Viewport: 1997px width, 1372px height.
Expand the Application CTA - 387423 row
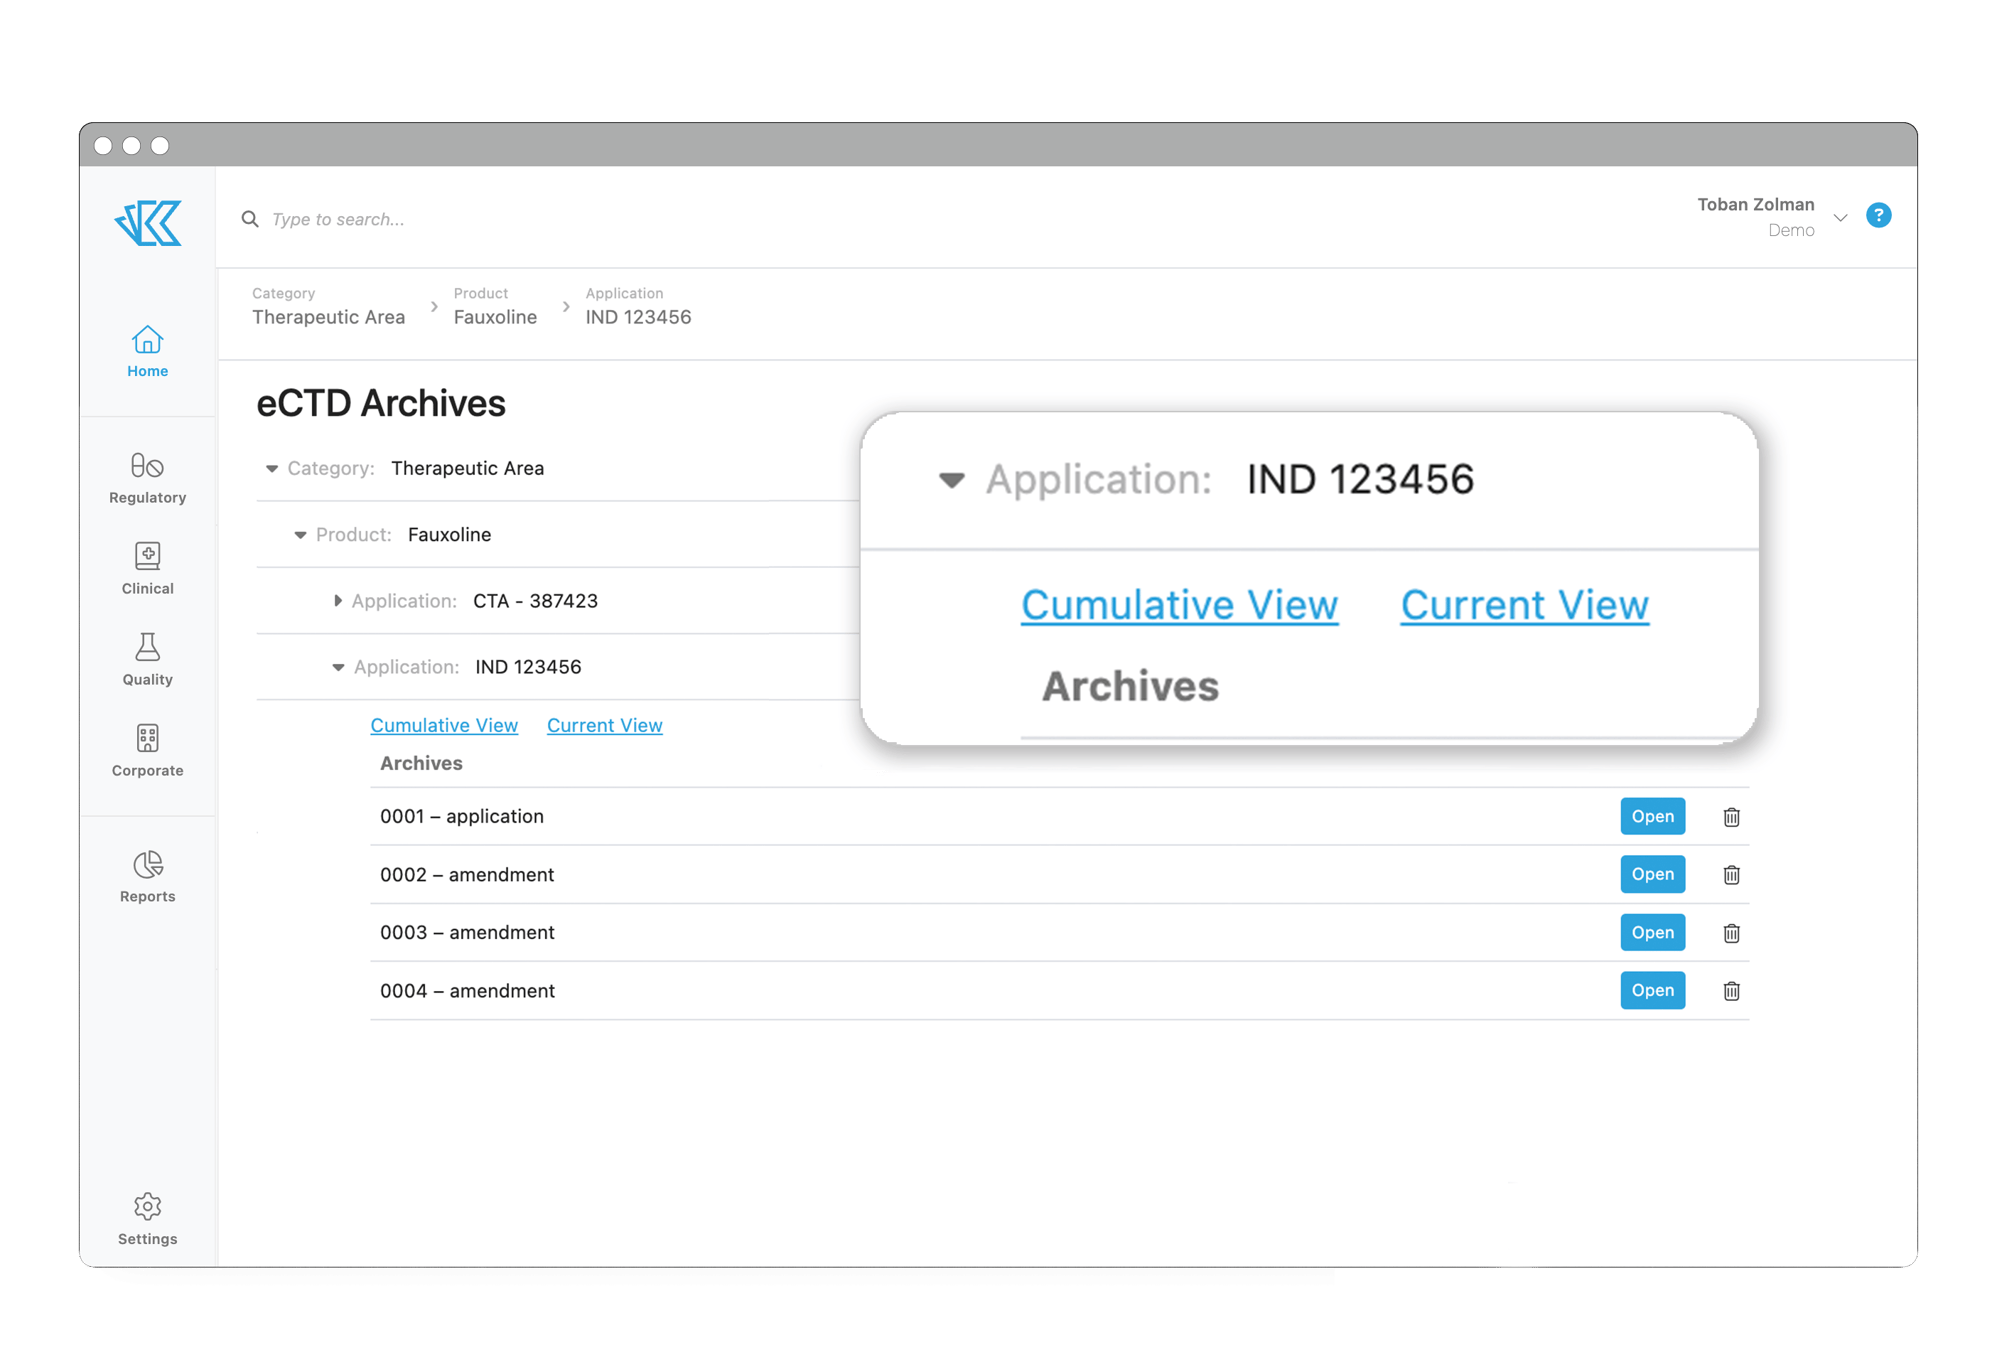pos(337,601)
